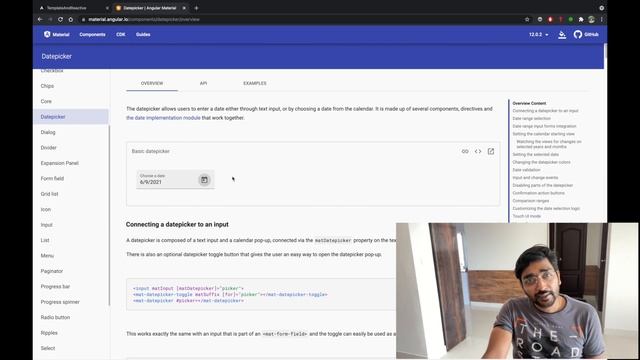The width and height of the screenshot is (640, 360).
Task: Switch to the API tab
Action: [x=203, y=83]
